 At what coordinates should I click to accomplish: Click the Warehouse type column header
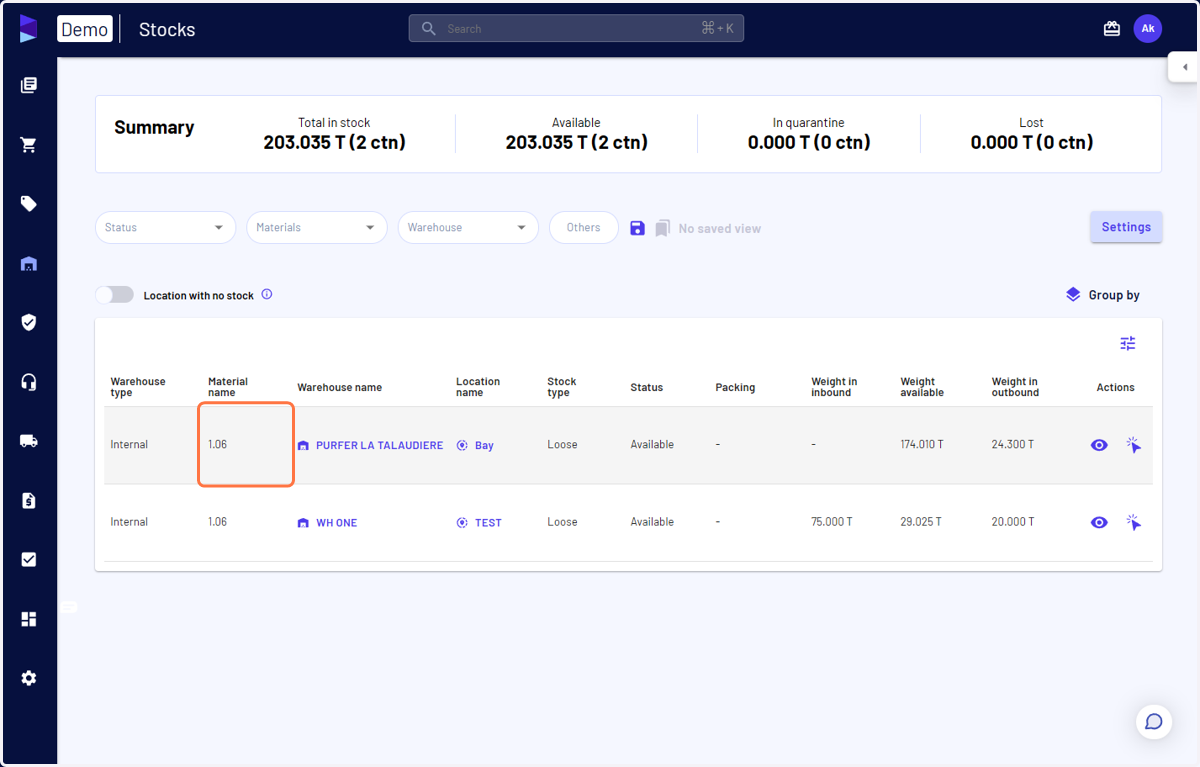(x=138, y=387)
